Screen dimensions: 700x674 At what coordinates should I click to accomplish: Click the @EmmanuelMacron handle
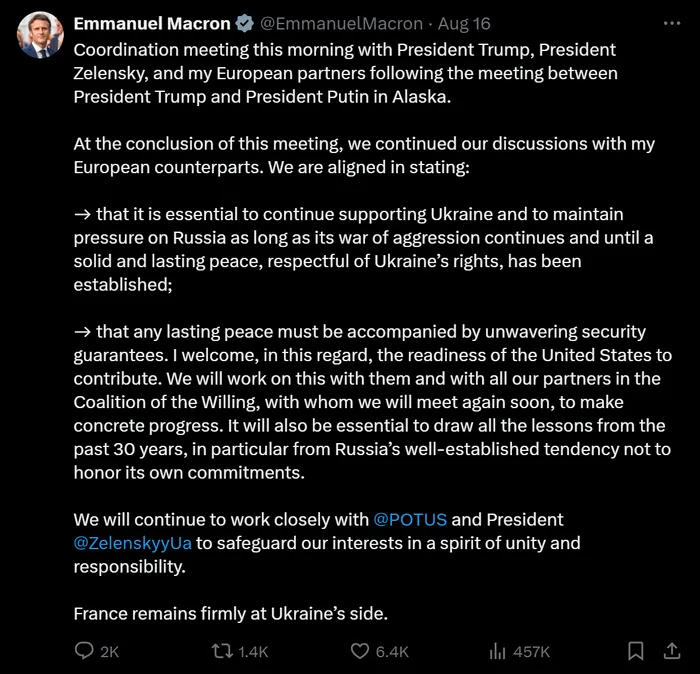click(330, 24)
